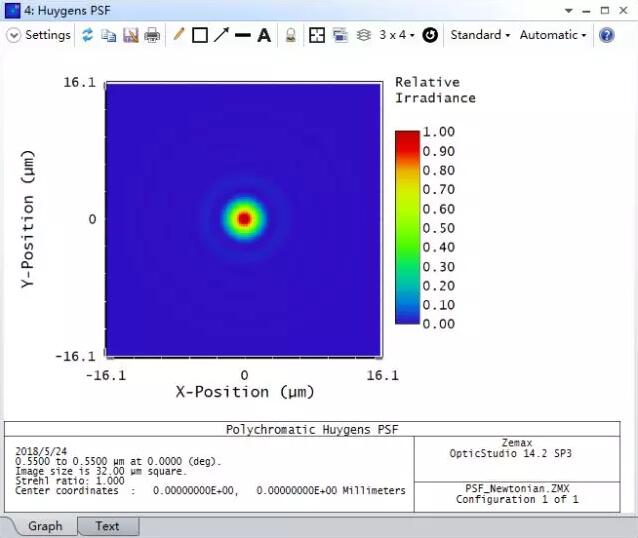Click the help question mark button
The width and height of the screenshot is (638, 538).
tap(606, 35)
